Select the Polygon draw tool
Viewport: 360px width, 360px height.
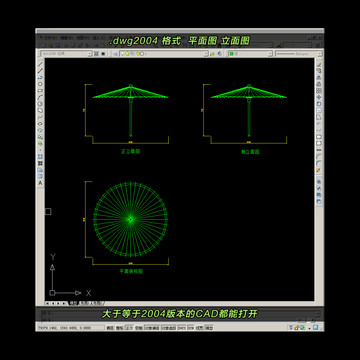coord(40,84)
